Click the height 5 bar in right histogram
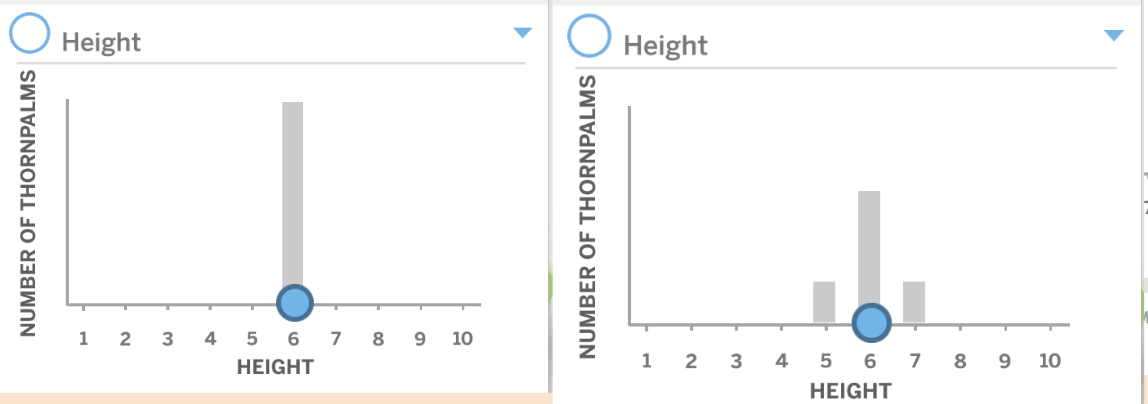 [824, 301]
